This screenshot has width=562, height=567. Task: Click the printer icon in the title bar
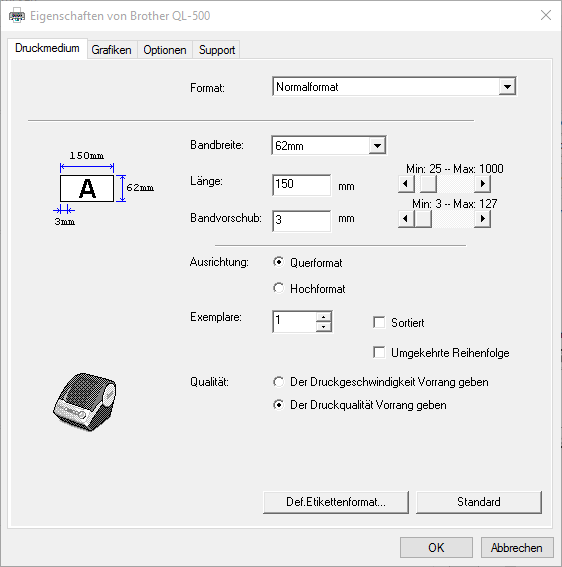pos(17,16)
